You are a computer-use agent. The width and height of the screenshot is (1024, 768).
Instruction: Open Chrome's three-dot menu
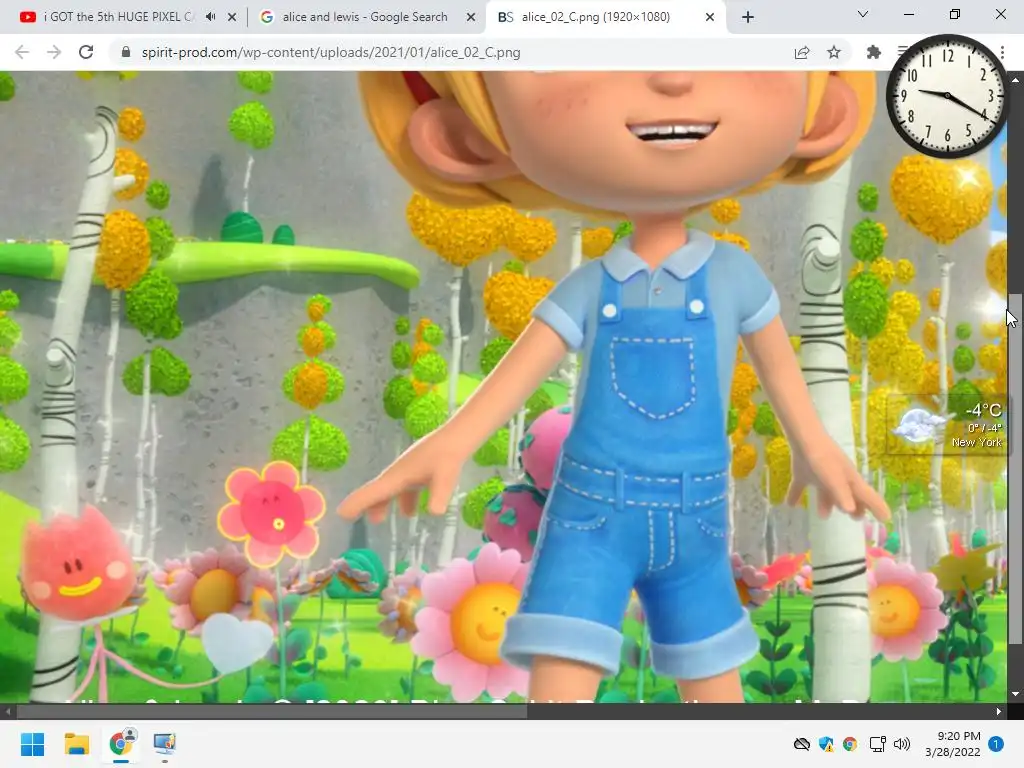click(1002, 52)
